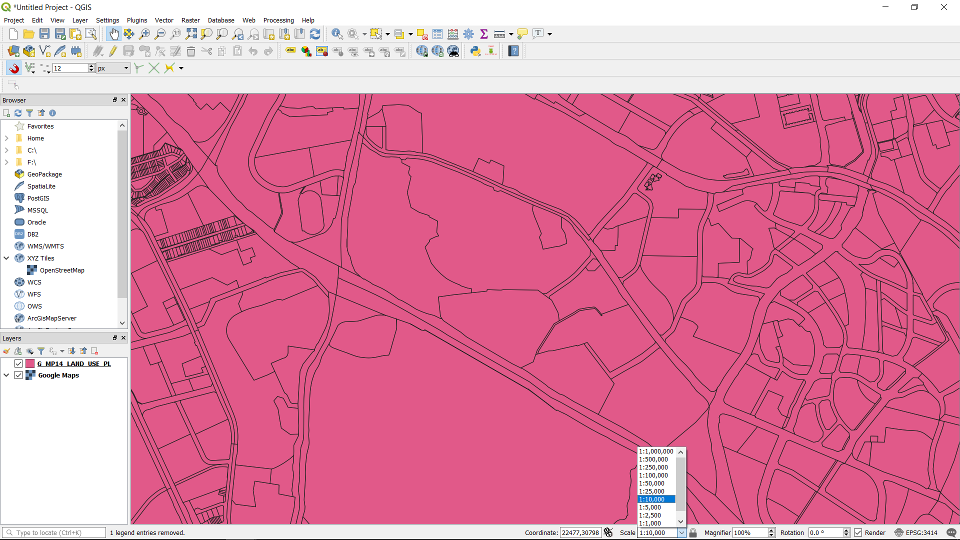Click the Coordinate input field
The height and width of the screenshot is (540, 960).
[580, 533]
